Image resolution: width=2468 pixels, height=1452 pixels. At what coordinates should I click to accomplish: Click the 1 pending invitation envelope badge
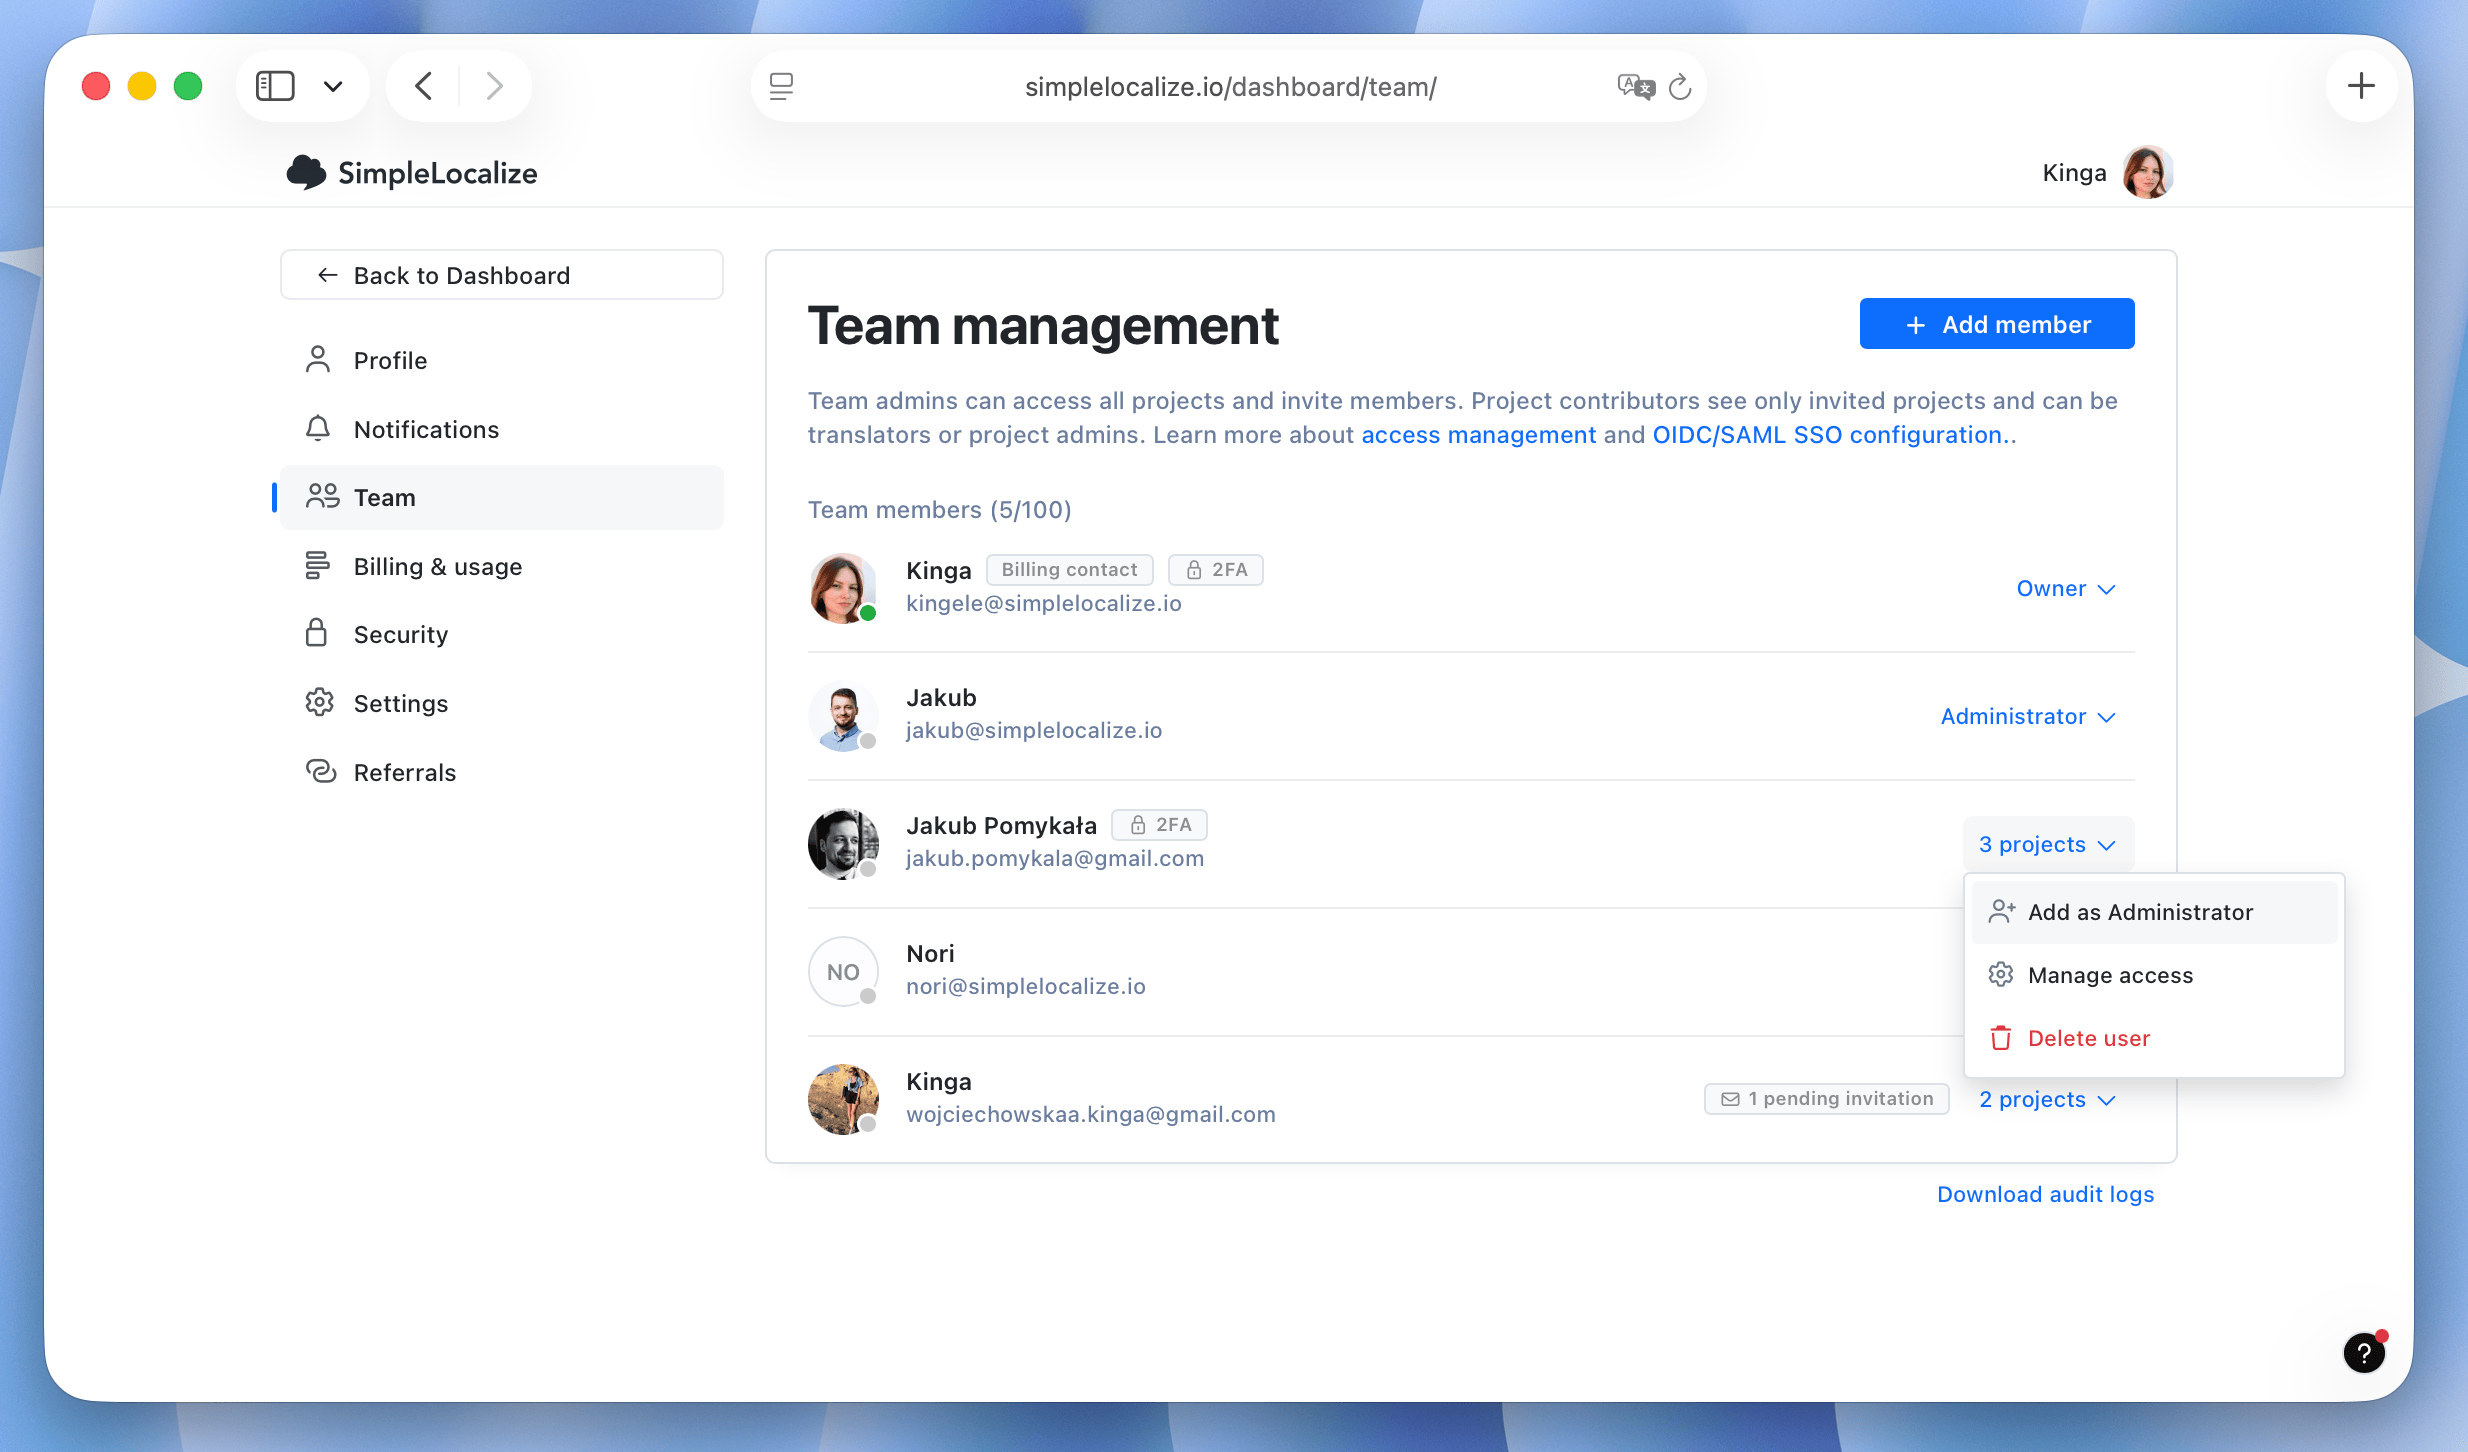[1827, 1099]
